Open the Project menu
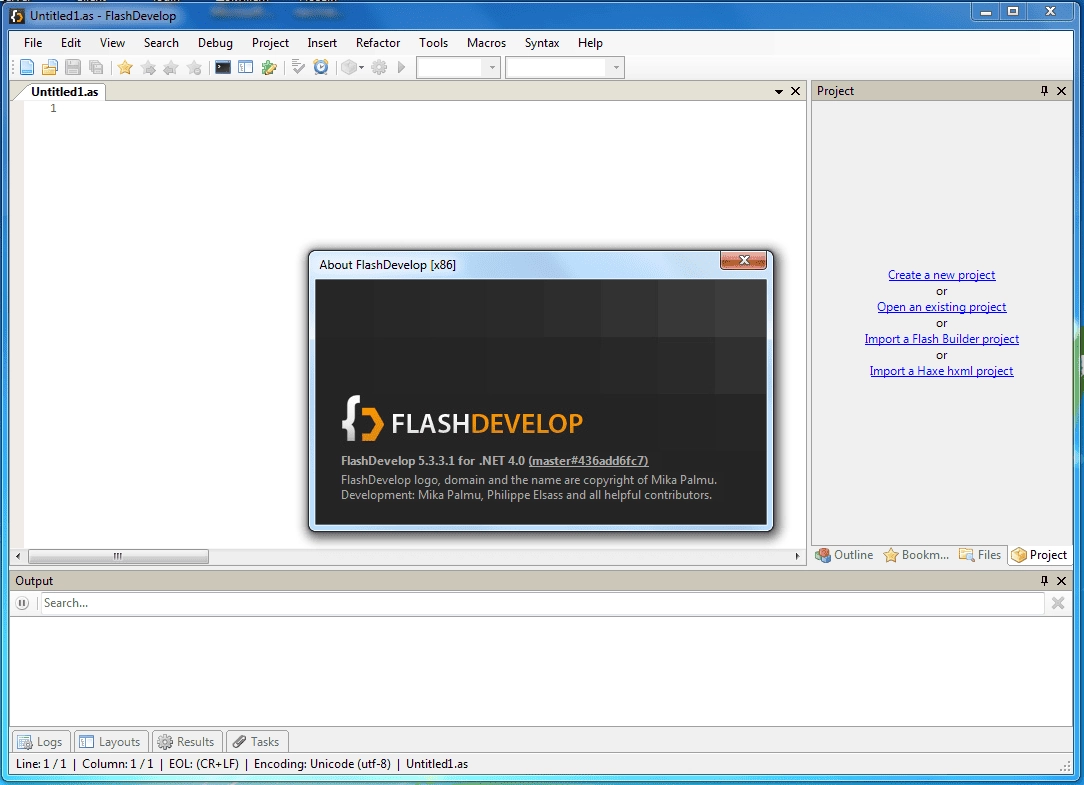This screenshot has height=785, width=1084. [270, 43]
